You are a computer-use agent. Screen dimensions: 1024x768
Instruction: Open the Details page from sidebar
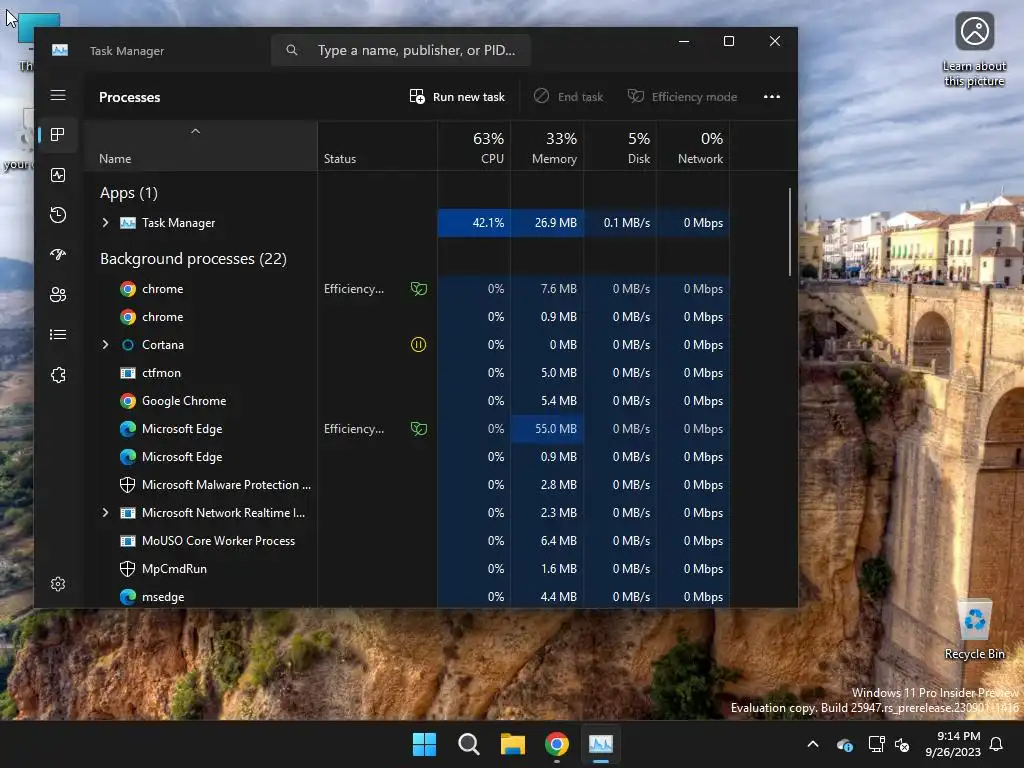coord(58,334)
